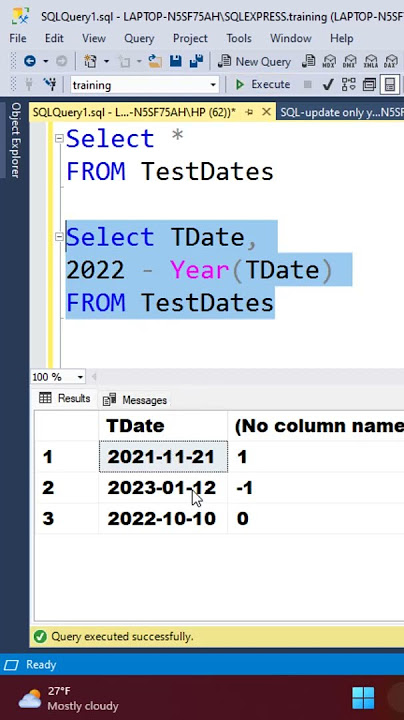404x720 pixels.
Task: Click the Save file icon
Action: [x=175, y=61]
